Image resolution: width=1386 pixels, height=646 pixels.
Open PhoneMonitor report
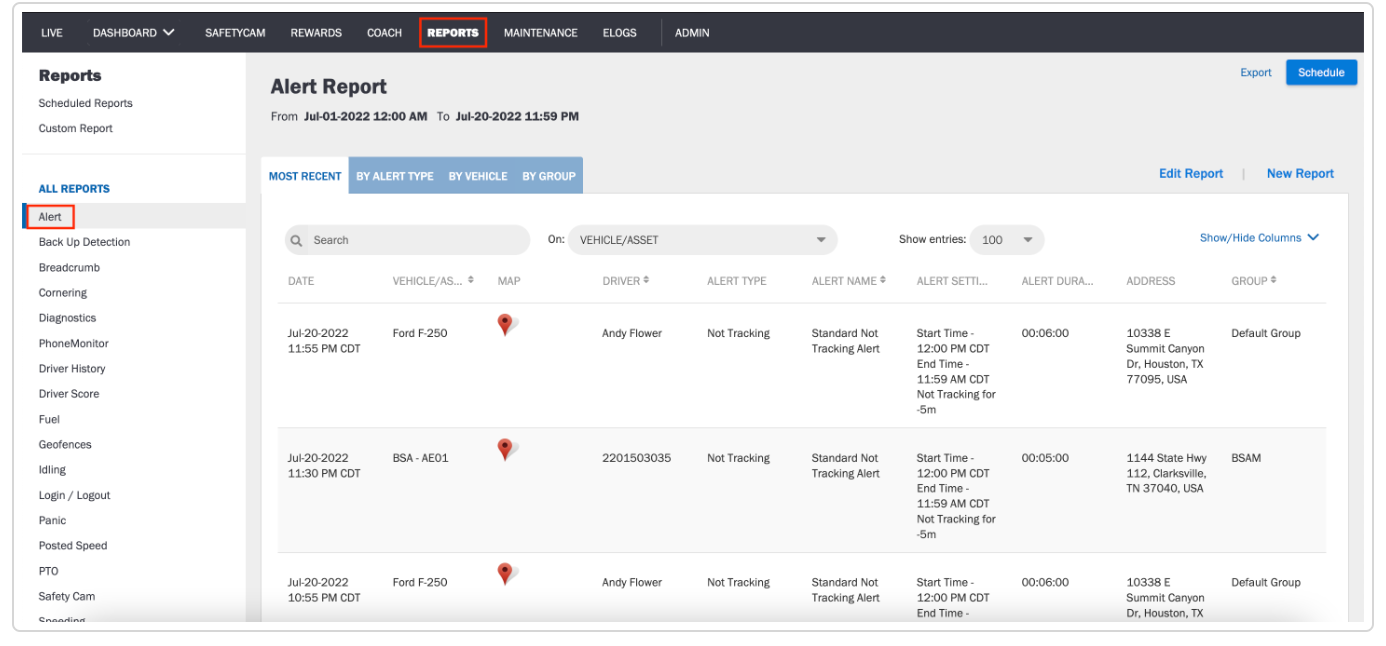(x=74, y=343)
